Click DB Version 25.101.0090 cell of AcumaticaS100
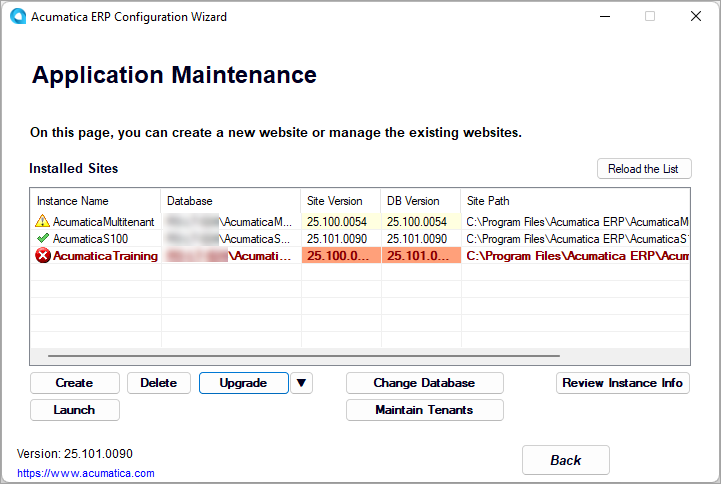721x484 pixels. point(421,239)
